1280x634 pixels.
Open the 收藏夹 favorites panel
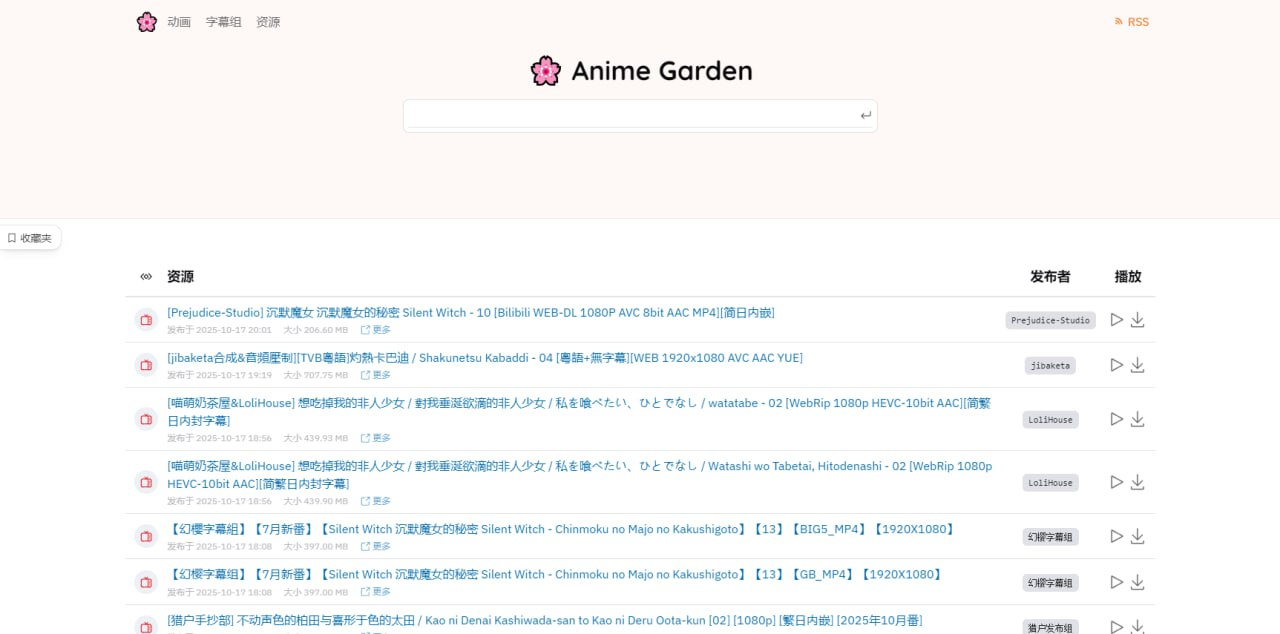31,237
